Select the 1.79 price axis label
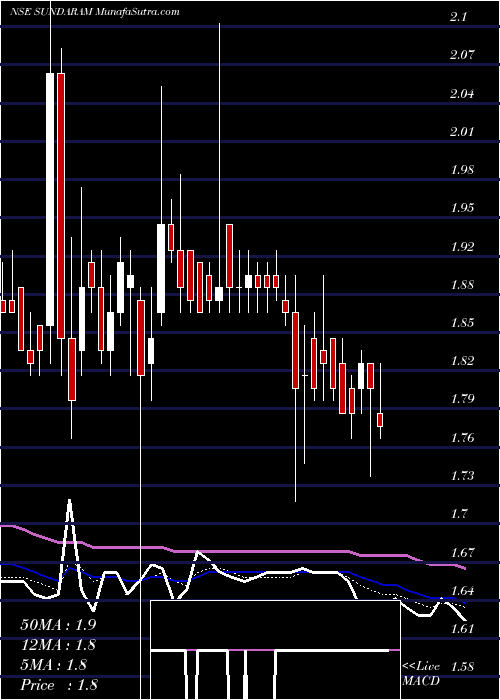This screenshot has height=700, width=500. [462, 399]
